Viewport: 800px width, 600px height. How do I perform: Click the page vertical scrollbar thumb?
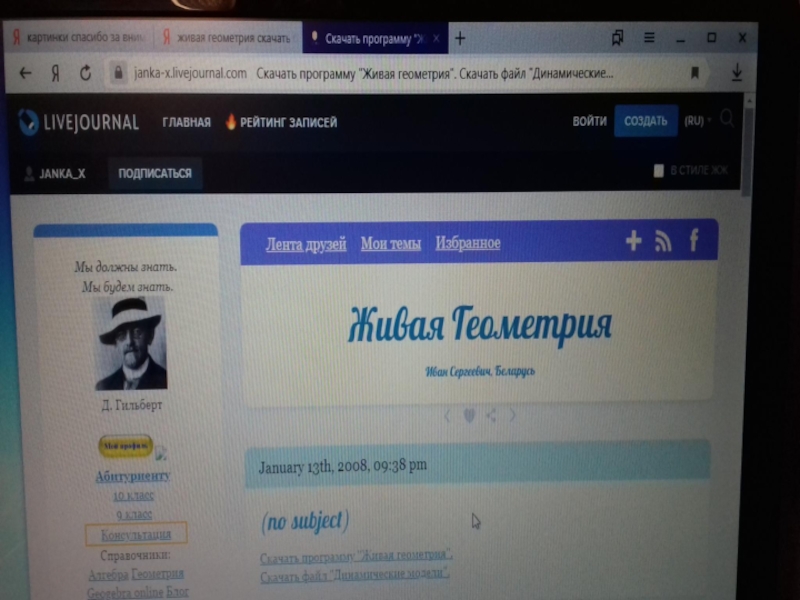pos(748,151)
